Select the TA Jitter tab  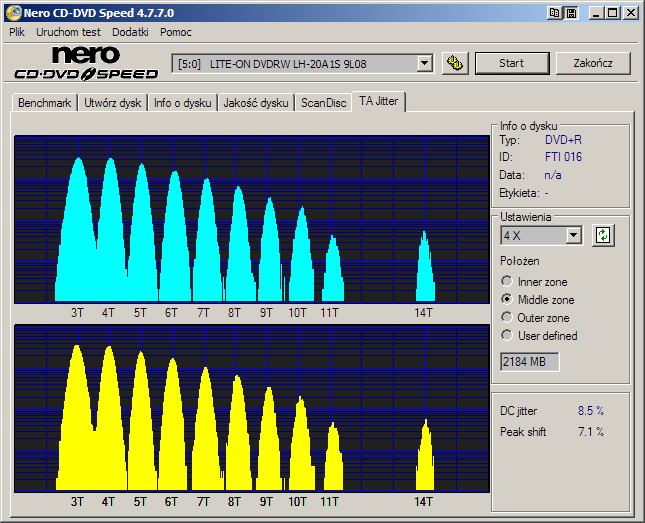[x=378, y=101]
